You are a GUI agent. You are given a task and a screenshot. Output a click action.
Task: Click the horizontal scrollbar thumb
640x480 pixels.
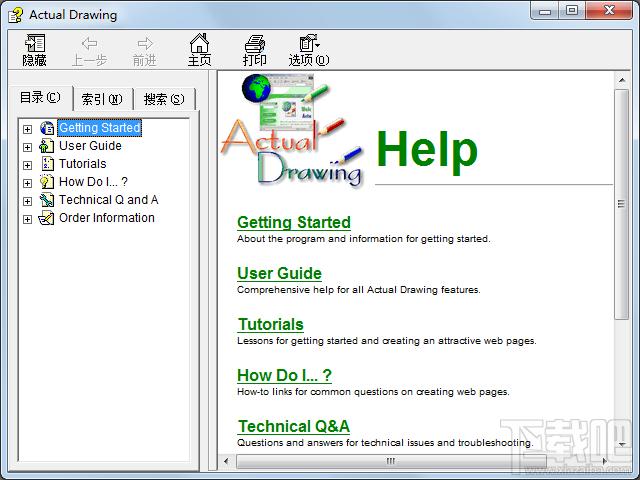click(x=391, y=461)
